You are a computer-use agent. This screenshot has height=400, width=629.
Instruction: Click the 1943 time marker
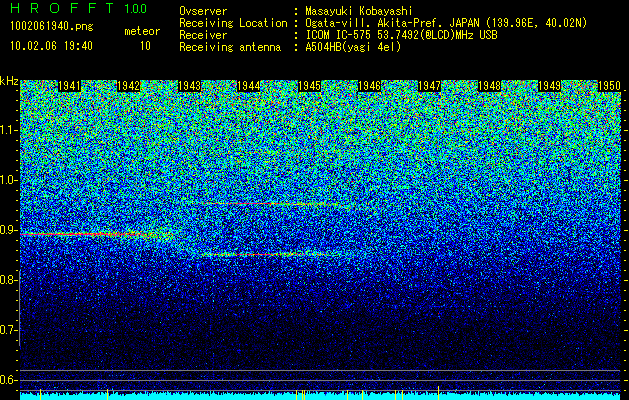pyautogui.click(x=189, y=86)
